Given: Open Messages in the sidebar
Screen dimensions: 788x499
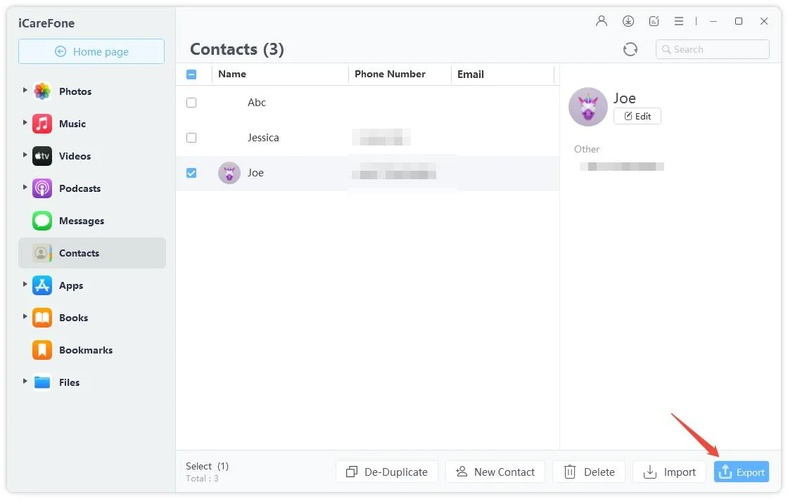Looking at the screenshot, I should point(81,221).
